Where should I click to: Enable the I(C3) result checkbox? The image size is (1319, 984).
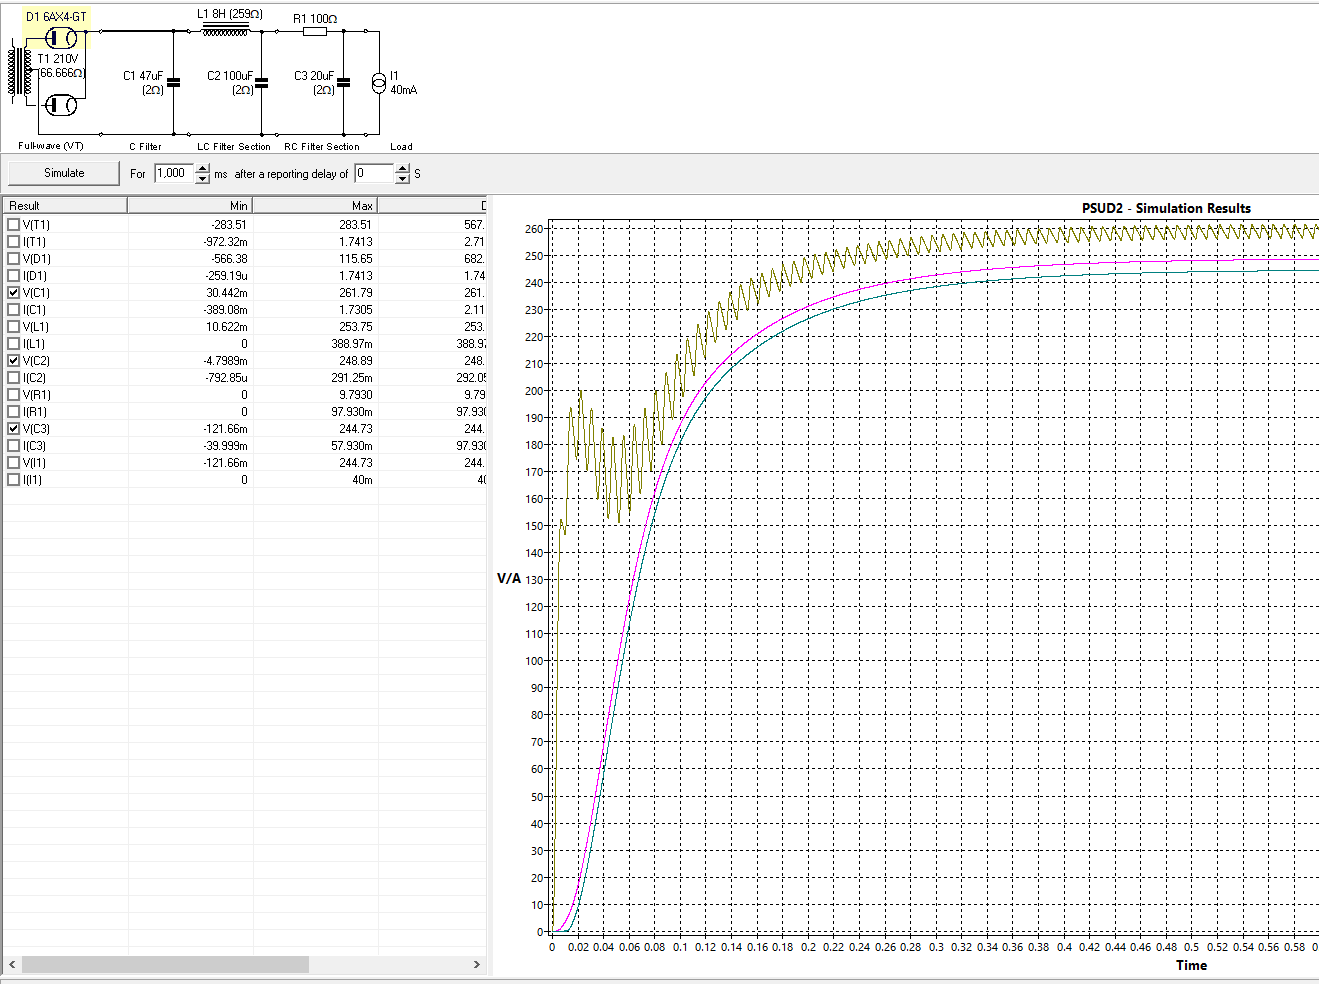pos(14,446)
